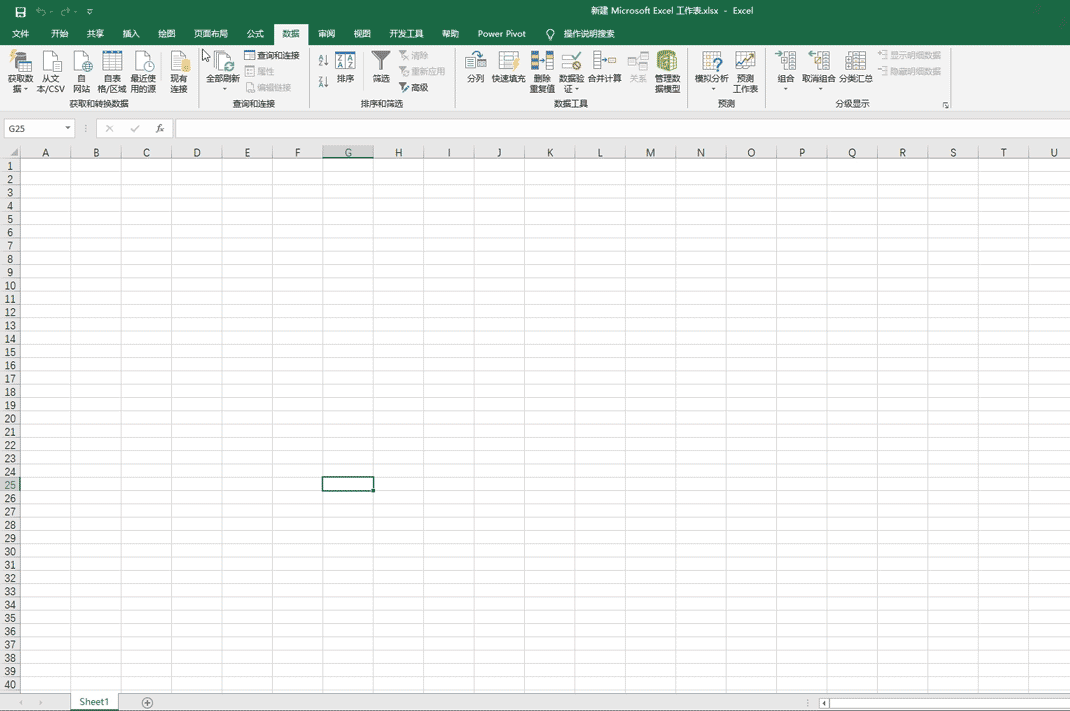Open the 分类汇总 subtotal icon
The width and height of the screenshot is (1070, 711).
point(855,61)
